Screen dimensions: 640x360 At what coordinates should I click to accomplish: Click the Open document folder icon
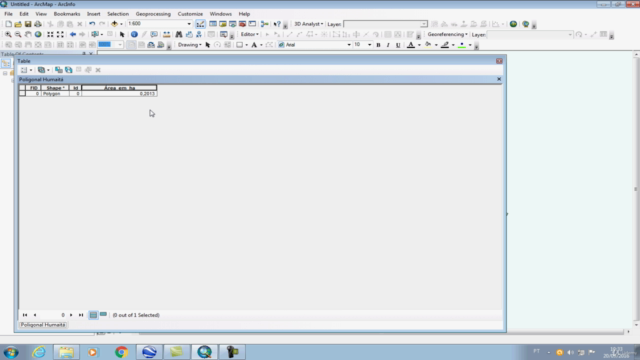coord(18,24)
